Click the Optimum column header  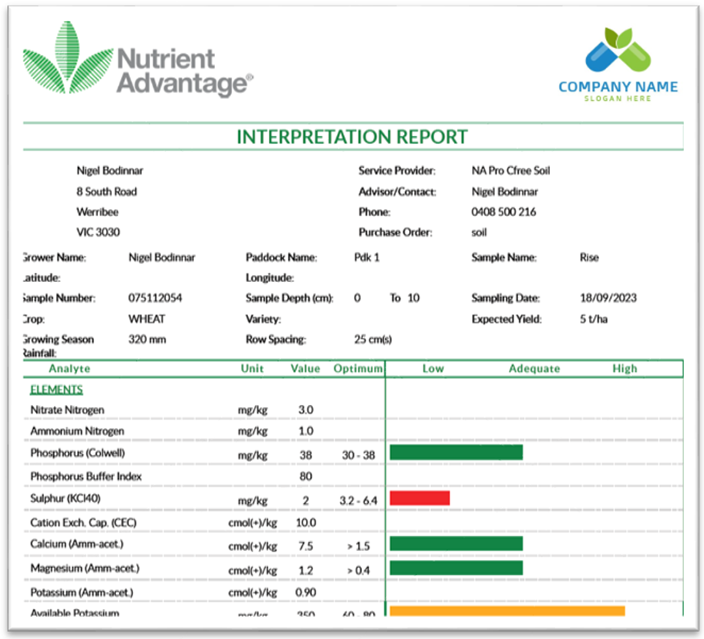click(358, 368)
